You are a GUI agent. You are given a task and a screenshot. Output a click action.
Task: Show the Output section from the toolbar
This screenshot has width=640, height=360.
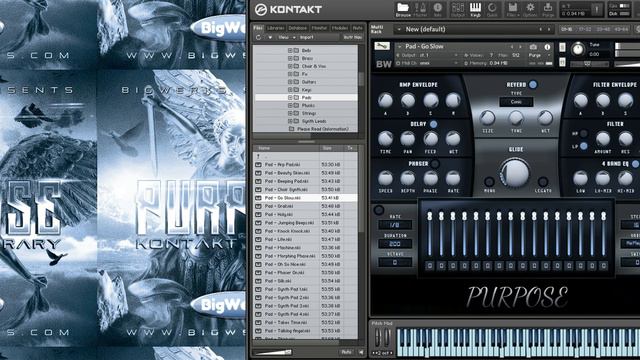point(458,10)
